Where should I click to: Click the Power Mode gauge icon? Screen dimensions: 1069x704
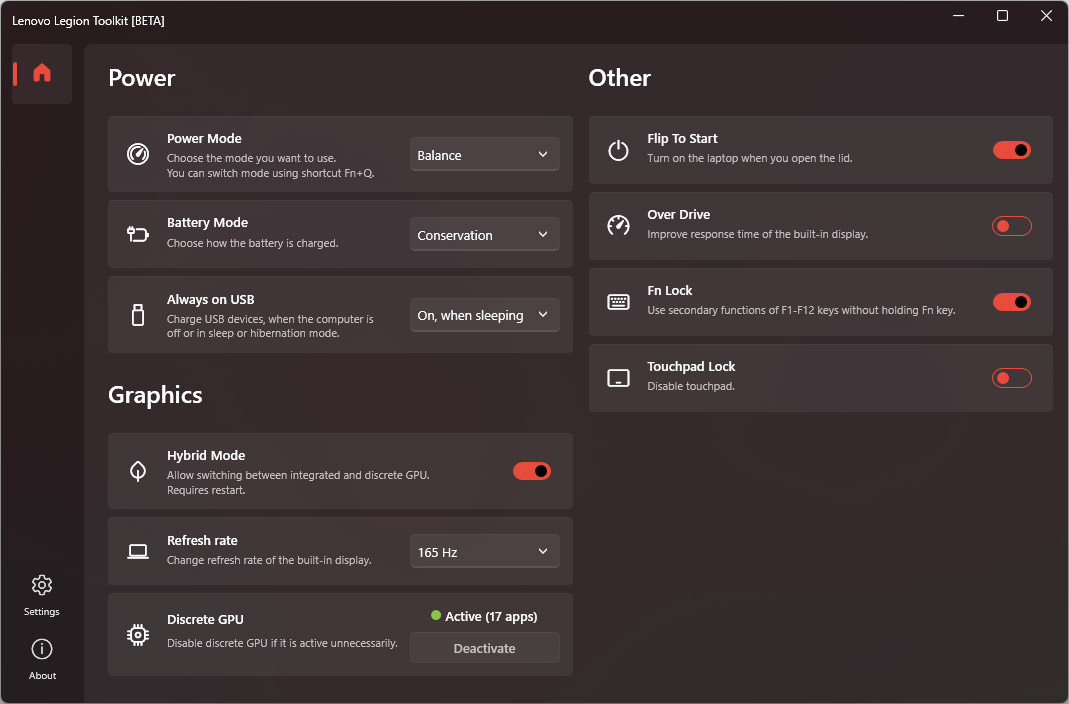[x=138, y=154]
